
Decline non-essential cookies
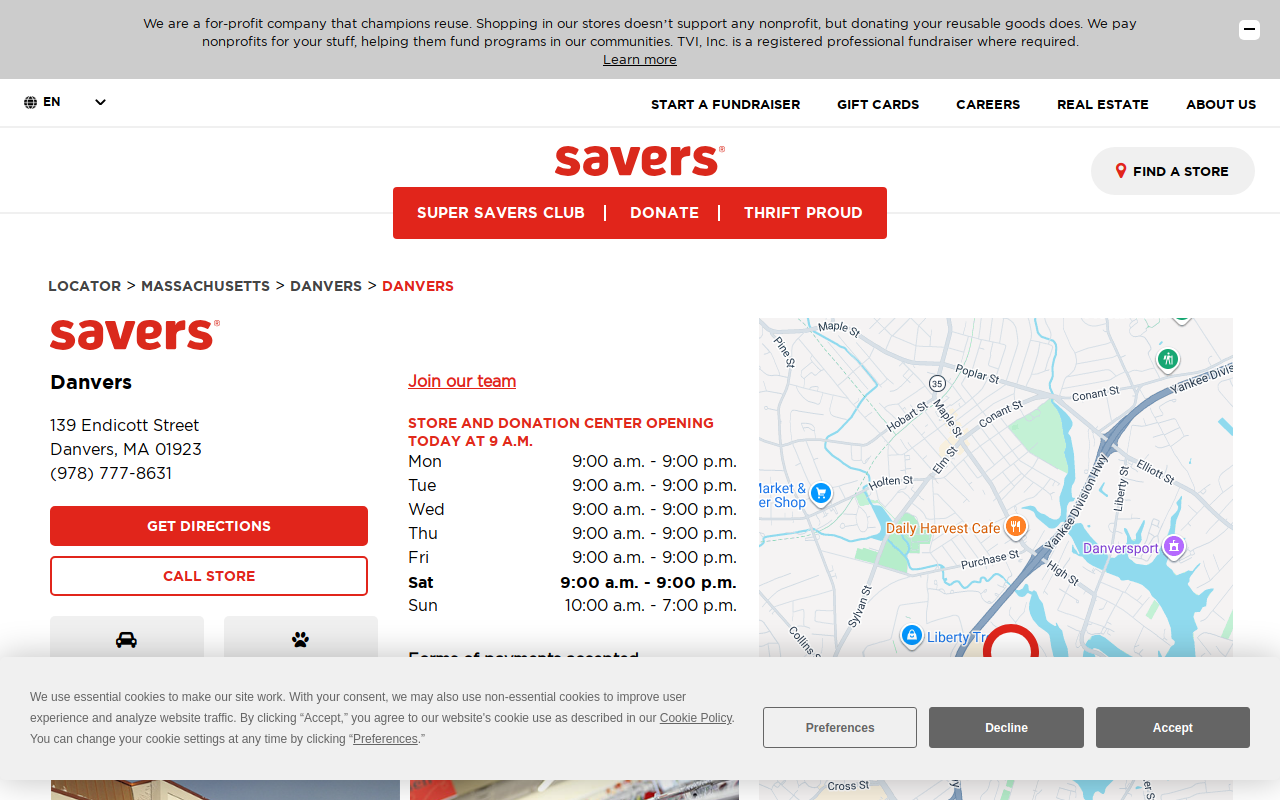(x=1006, y=728)
